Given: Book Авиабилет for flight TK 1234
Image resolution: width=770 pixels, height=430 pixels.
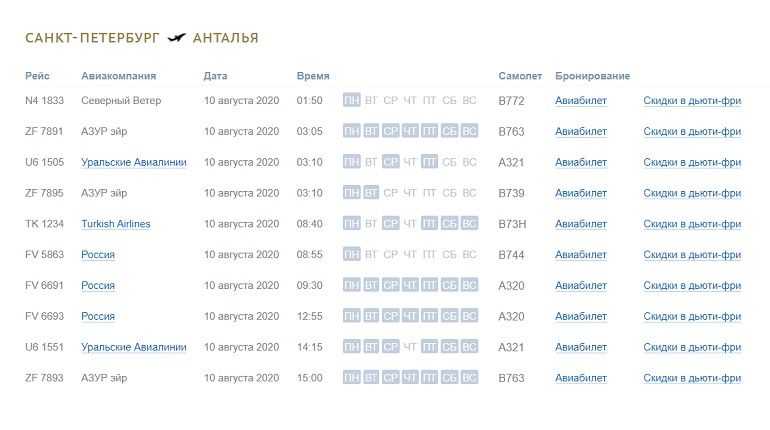Looking at the screenshot, I should 581,224.
